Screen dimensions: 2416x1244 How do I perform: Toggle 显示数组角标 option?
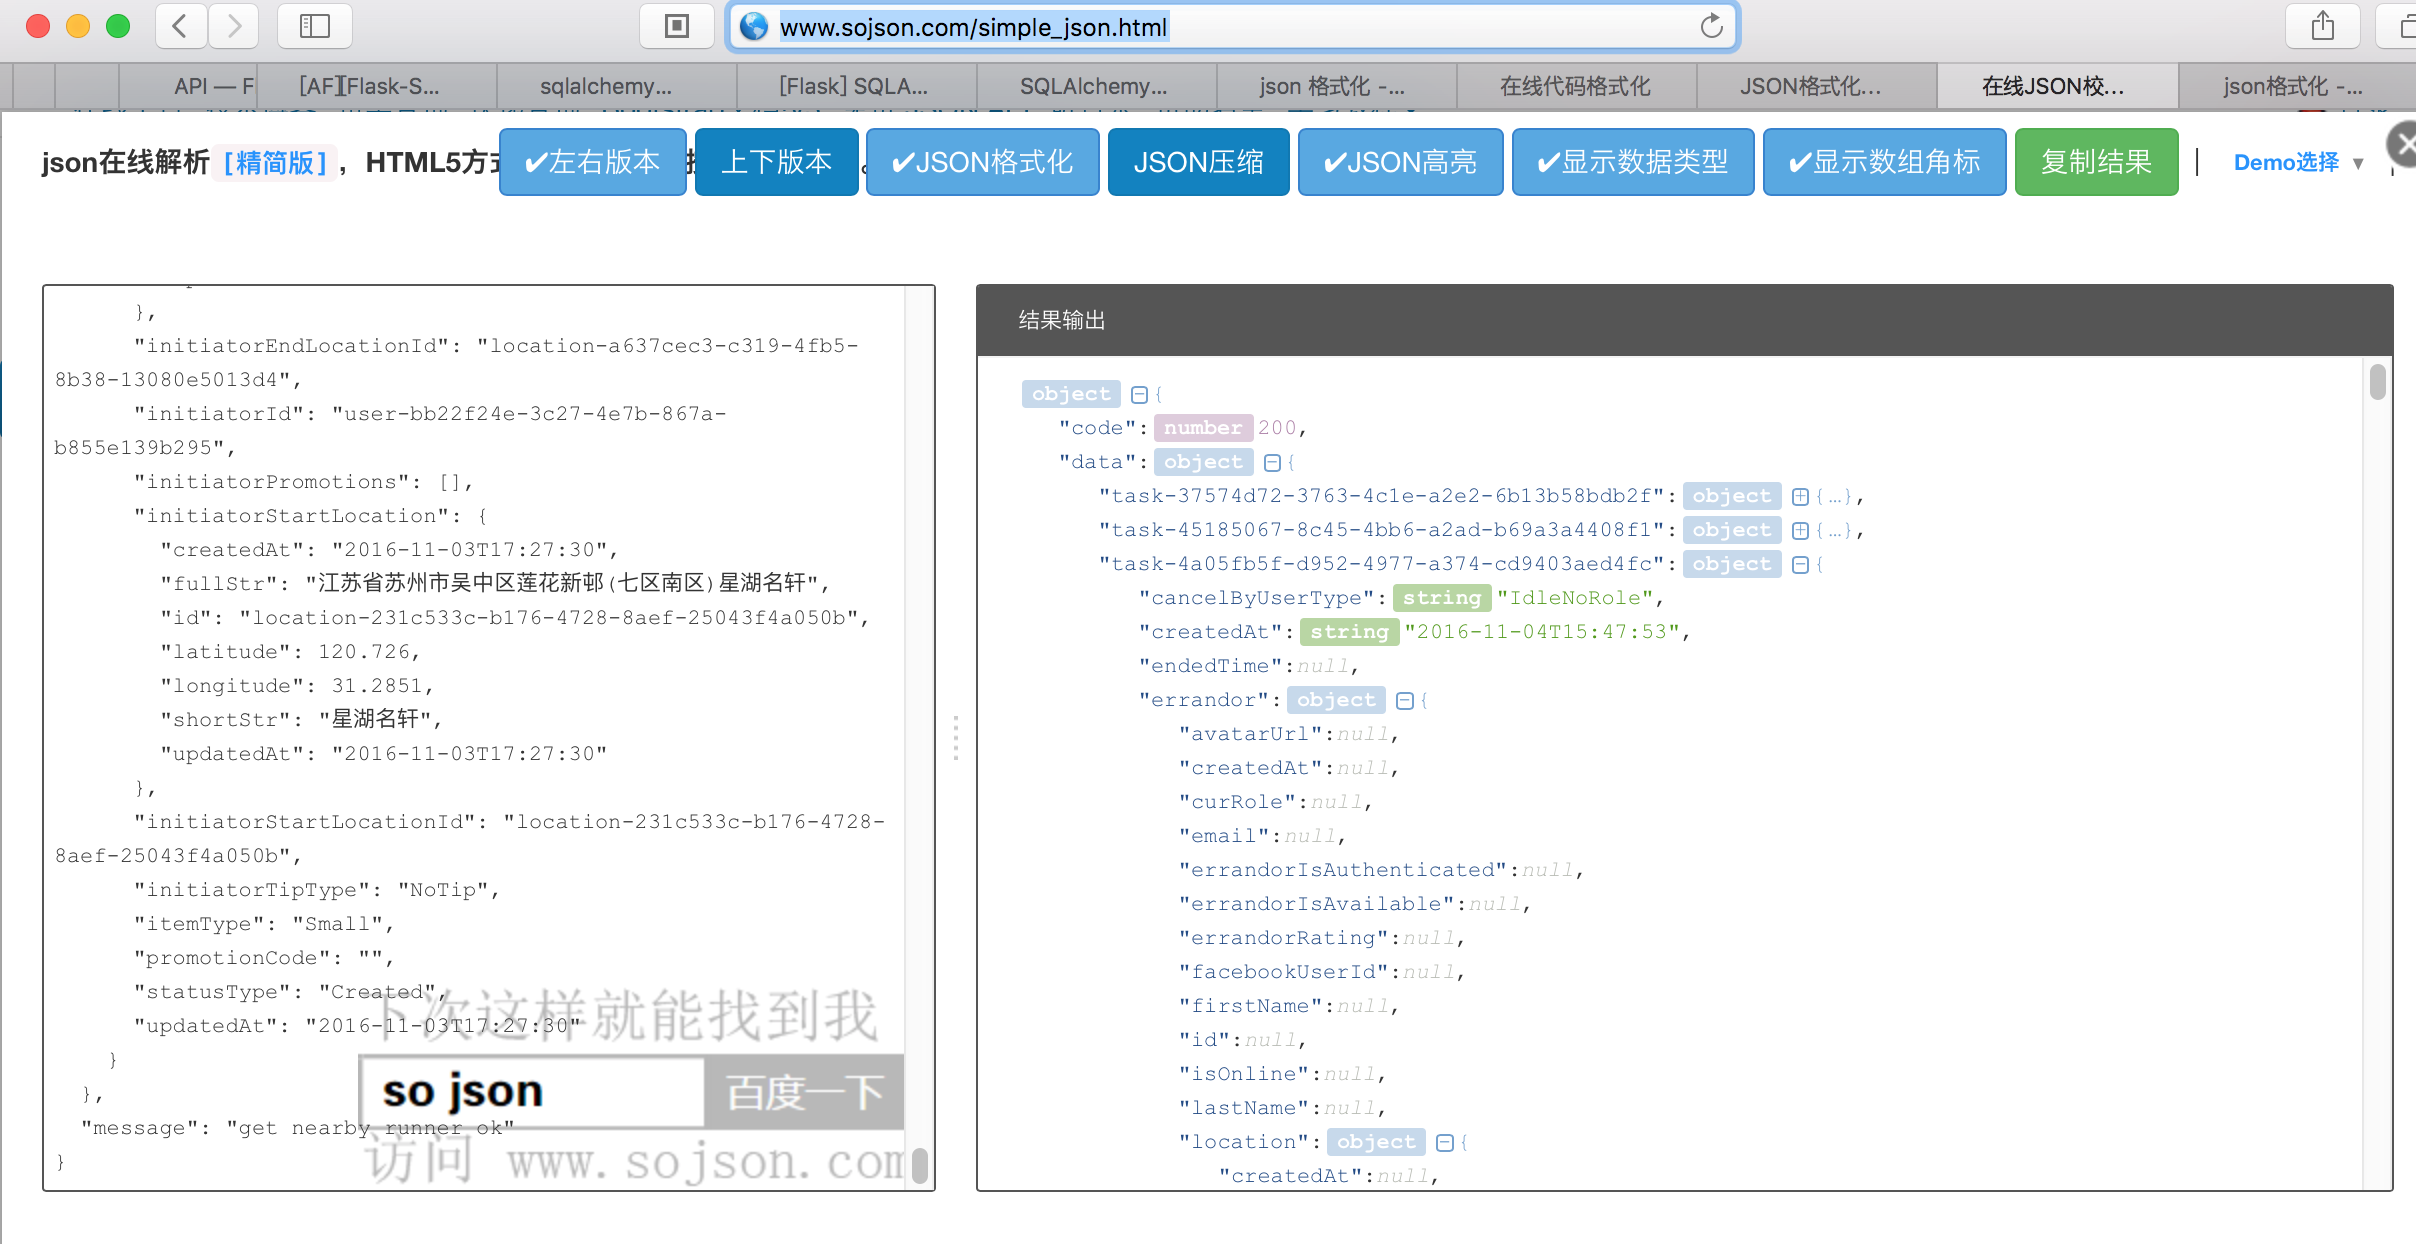click(x=1884, y=162)
